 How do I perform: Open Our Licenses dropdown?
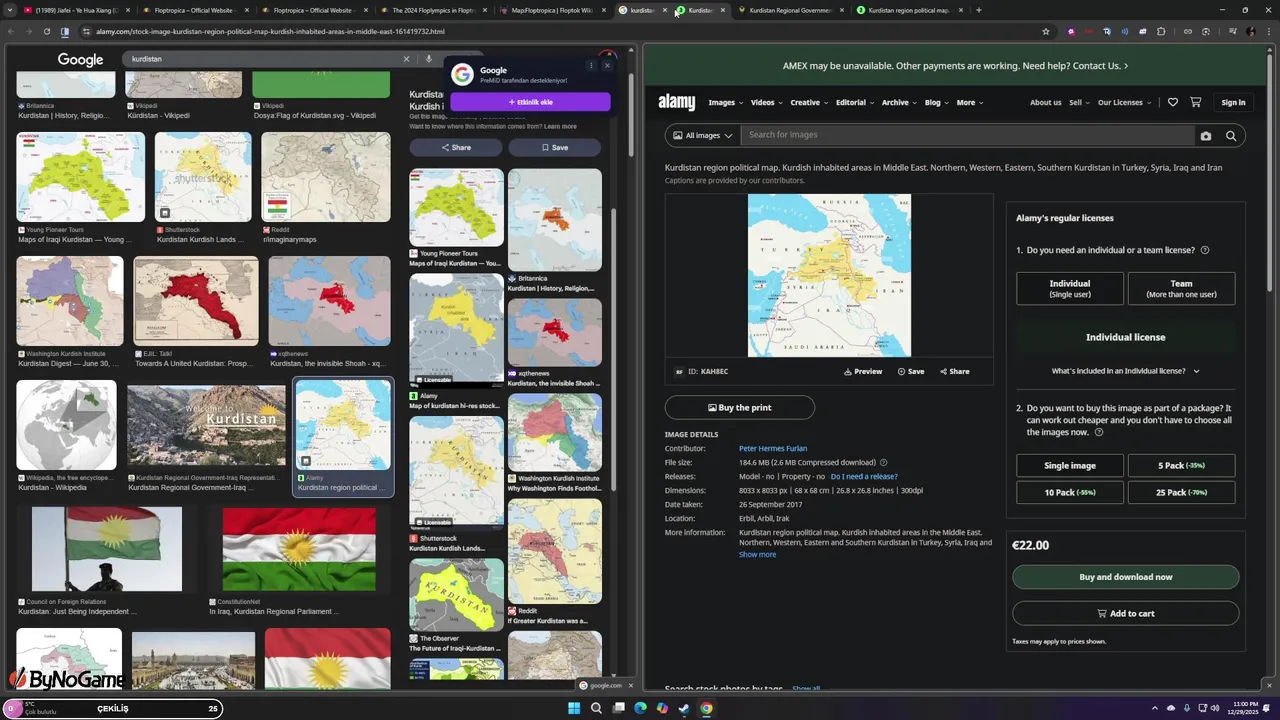tap(1124, 103)
